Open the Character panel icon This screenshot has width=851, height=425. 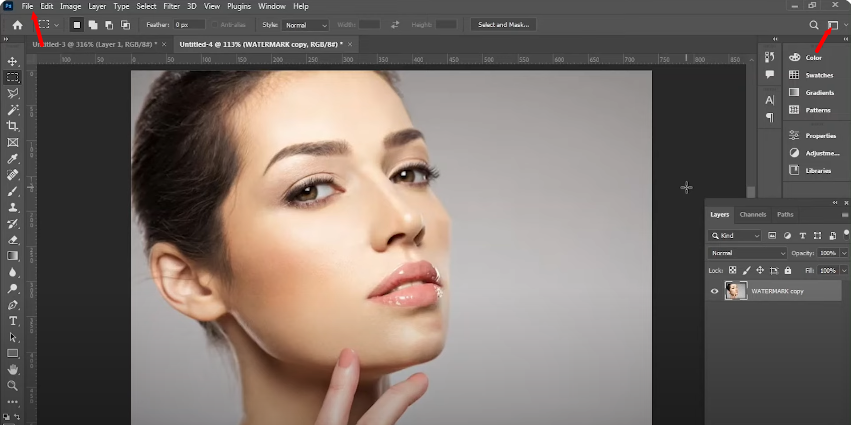tap(769, 100)
